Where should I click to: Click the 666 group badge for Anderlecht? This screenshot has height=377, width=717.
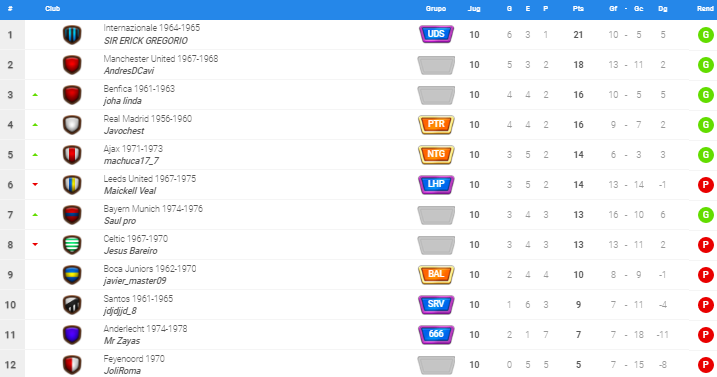436,334
